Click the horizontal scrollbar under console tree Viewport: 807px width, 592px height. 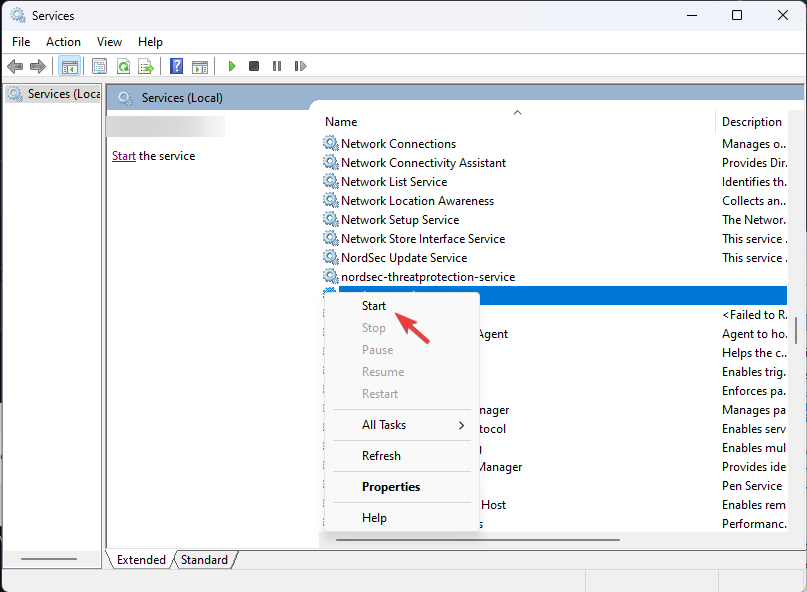[x=49, y=559]
